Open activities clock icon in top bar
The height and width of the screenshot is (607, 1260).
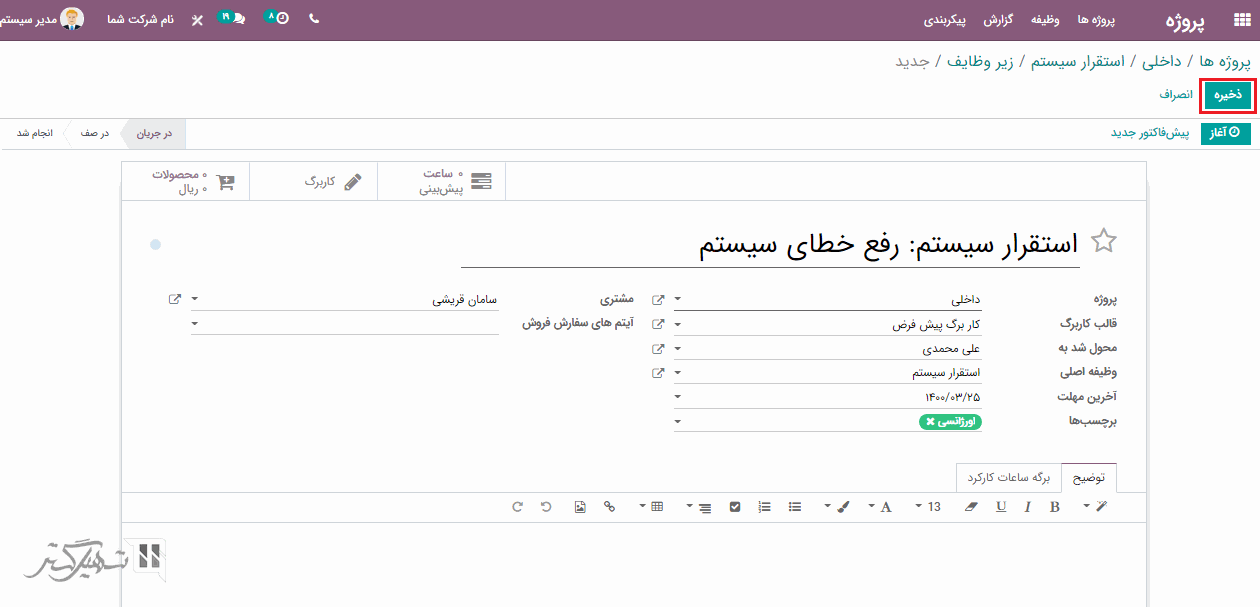pyautogui.click(x=280, y=18)
